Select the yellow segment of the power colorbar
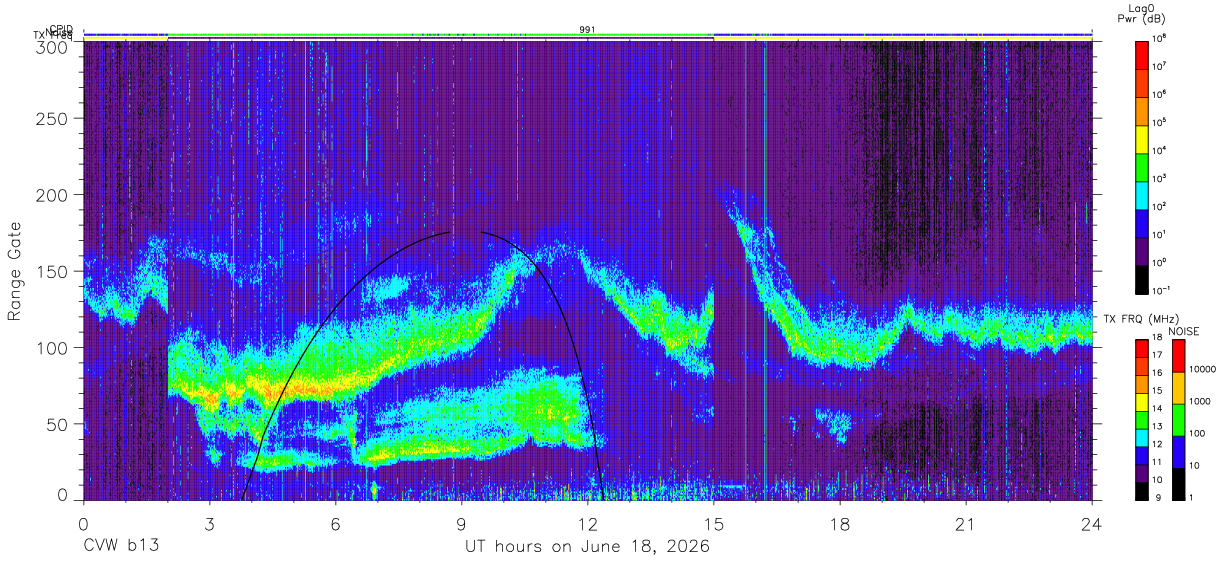The height and width of the screenshot is (567, 1228). (1143, 139)
